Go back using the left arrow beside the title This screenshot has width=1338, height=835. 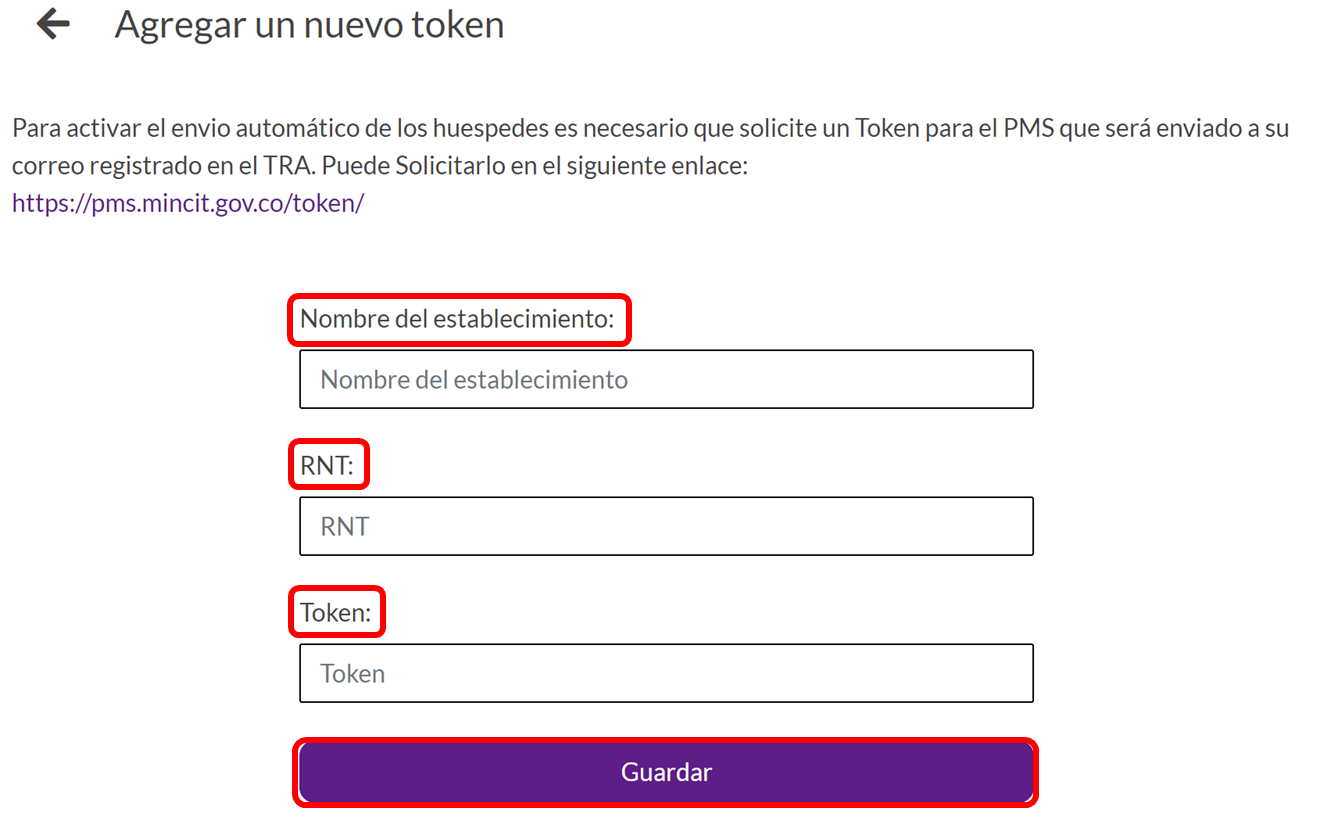pos(53,24)
